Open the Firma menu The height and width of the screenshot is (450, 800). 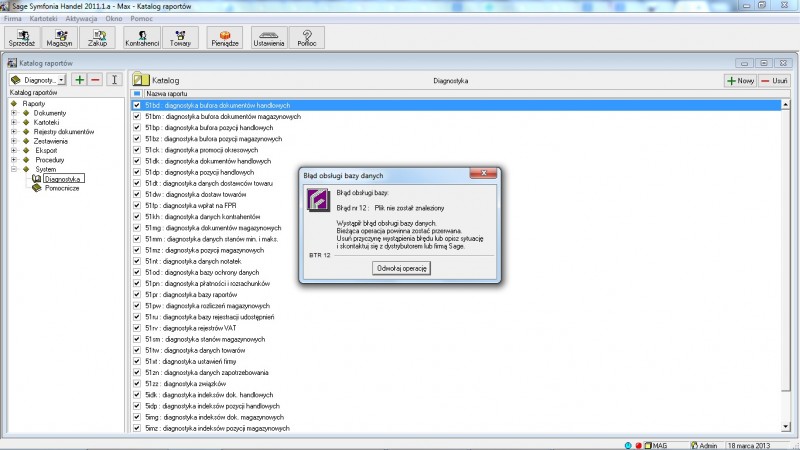click(x=13, y=18)
